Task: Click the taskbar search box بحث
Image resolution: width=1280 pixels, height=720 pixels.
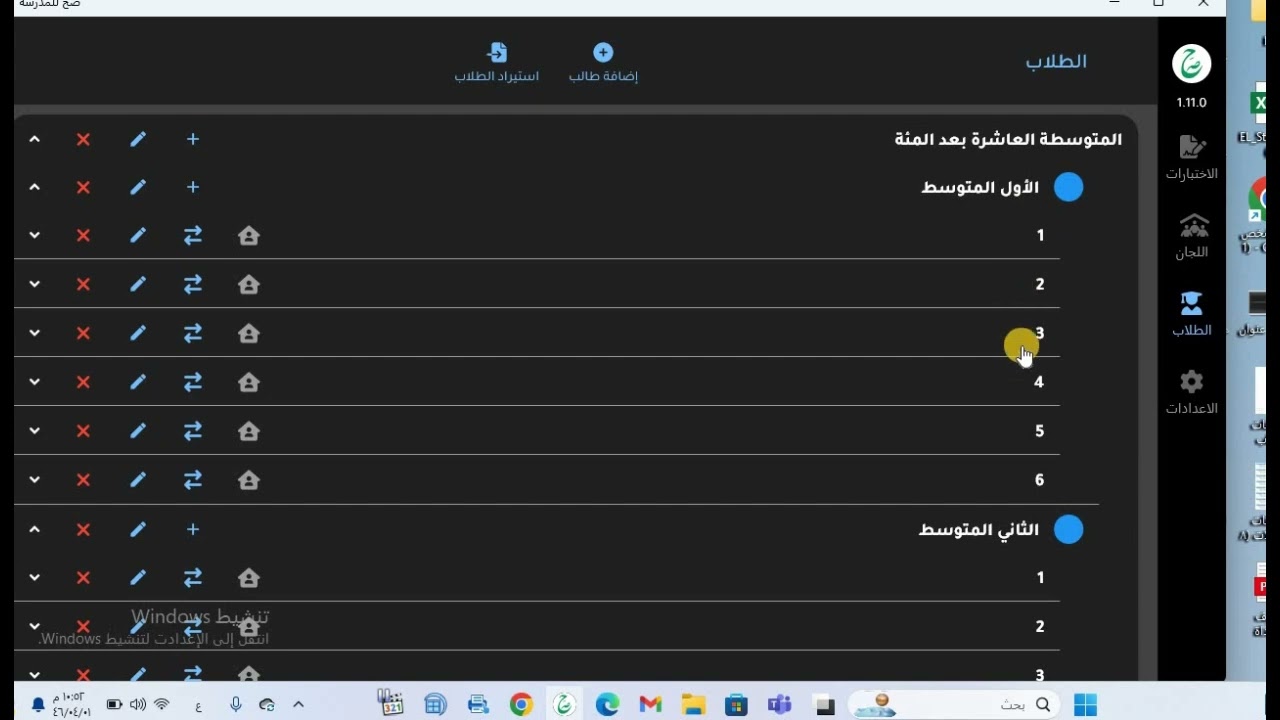Action: [954, 705]
